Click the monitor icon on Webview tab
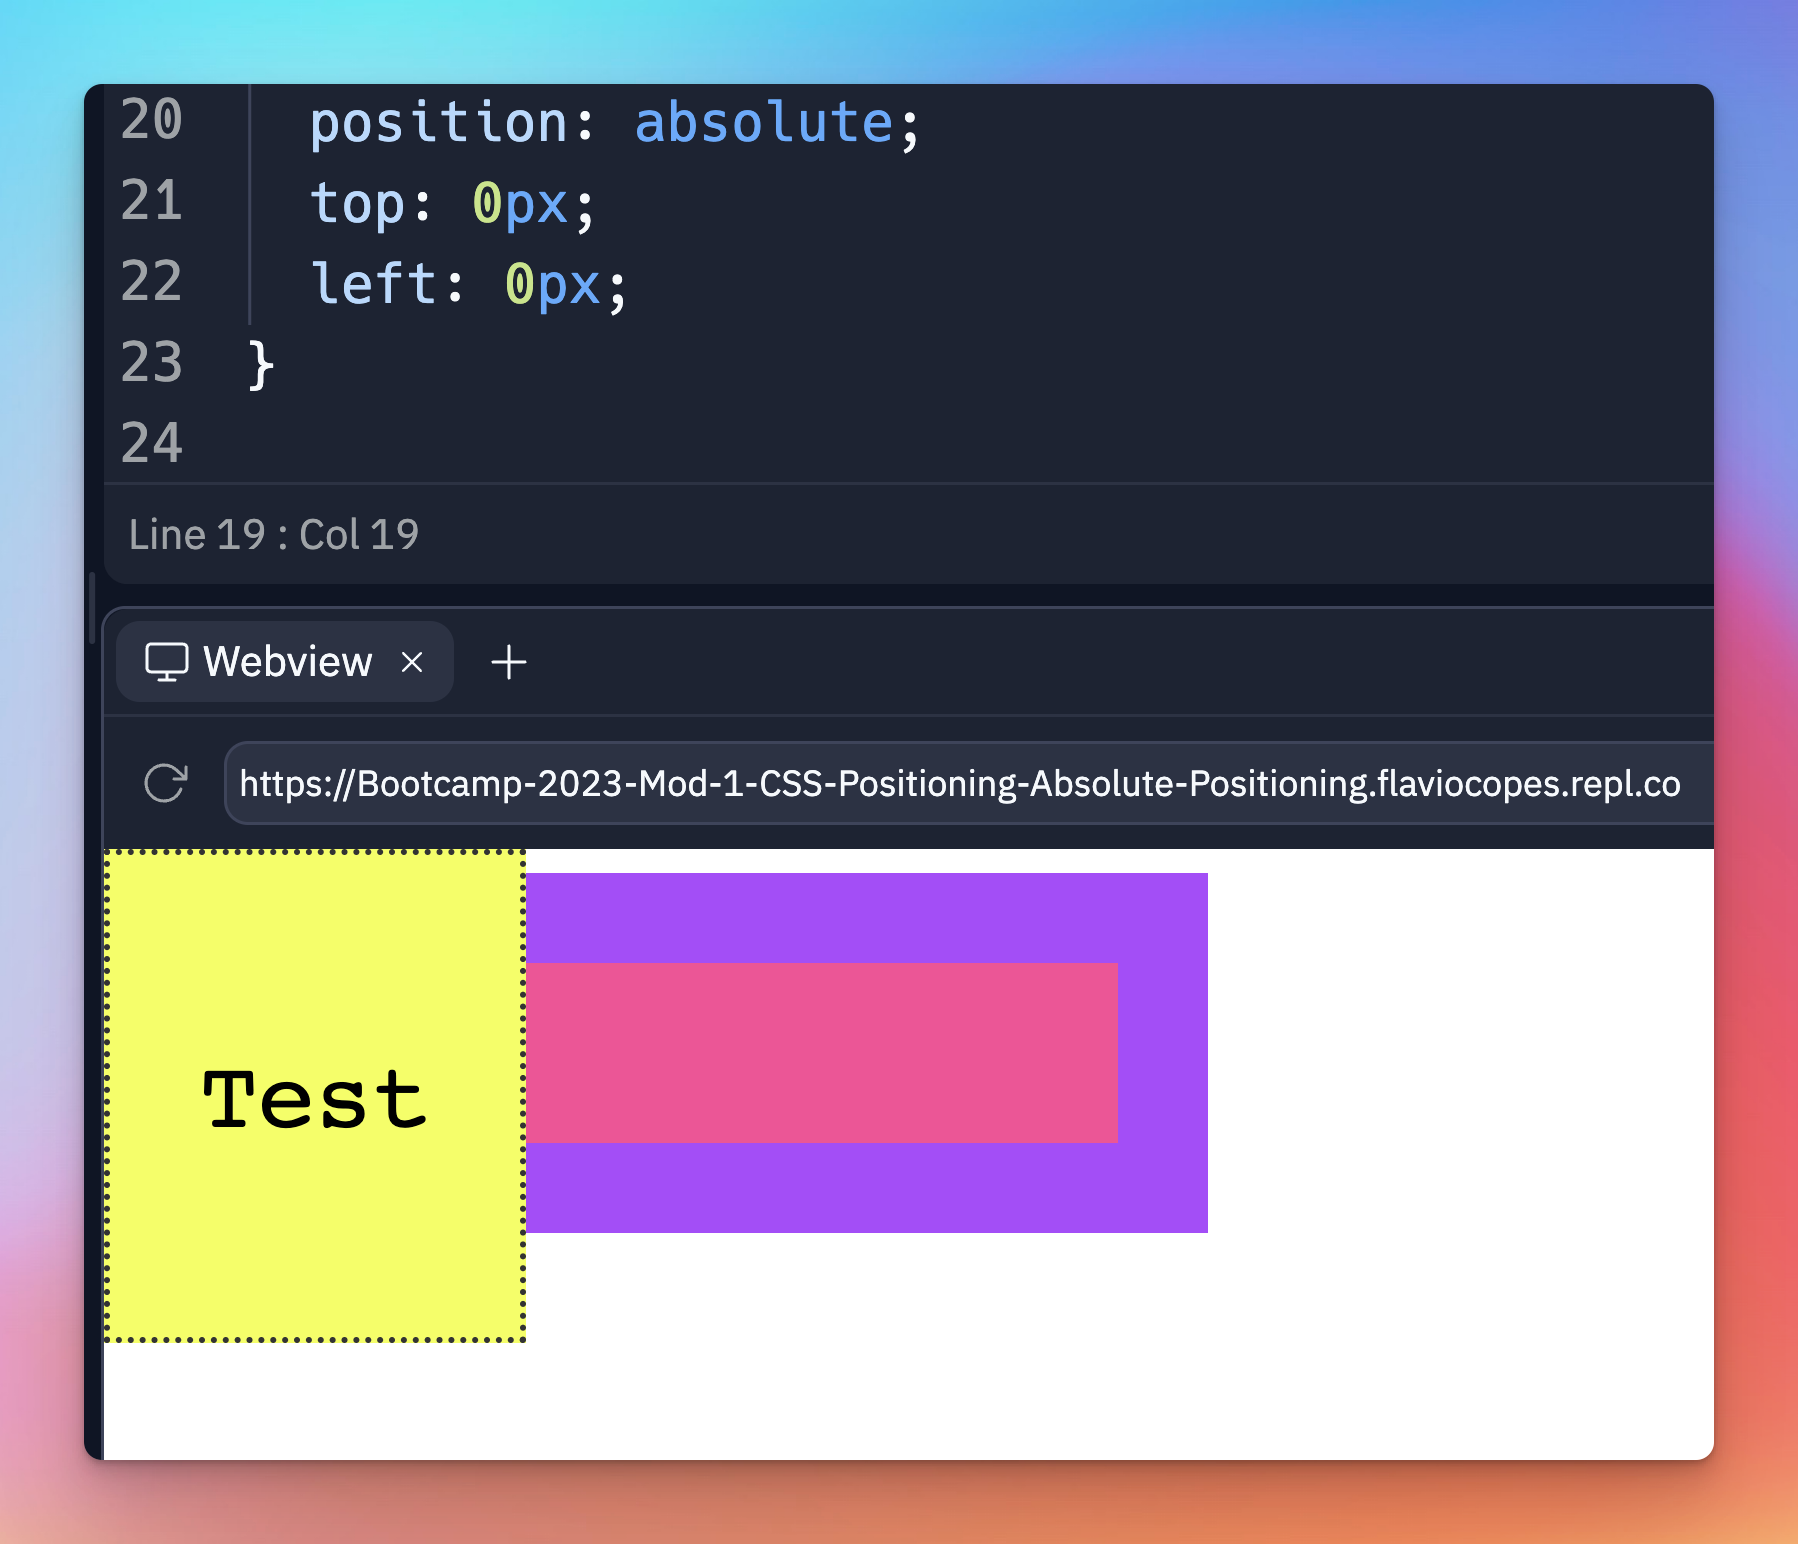Screen dimensions: 1798x1544 pos(166,662)
